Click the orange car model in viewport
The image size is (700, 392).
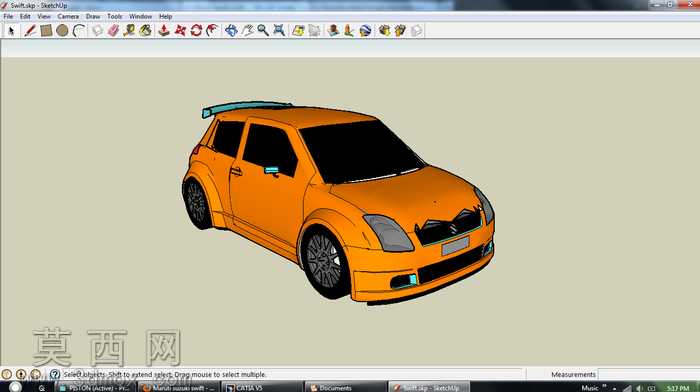coord(338,203)
